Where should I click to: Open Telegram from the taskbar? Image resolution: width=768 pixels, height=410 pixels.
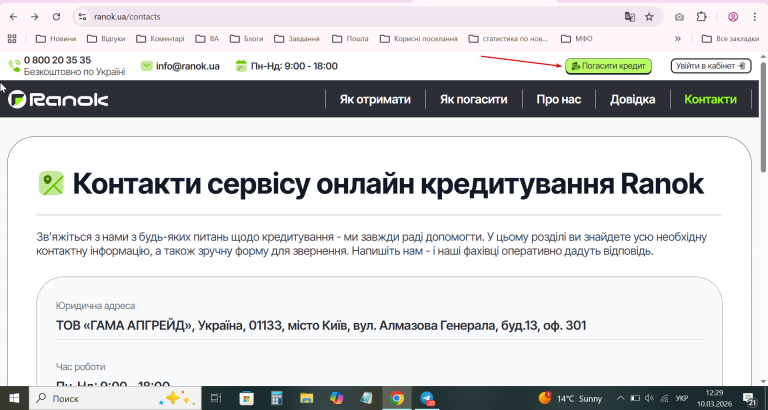[x=427, y=398]
